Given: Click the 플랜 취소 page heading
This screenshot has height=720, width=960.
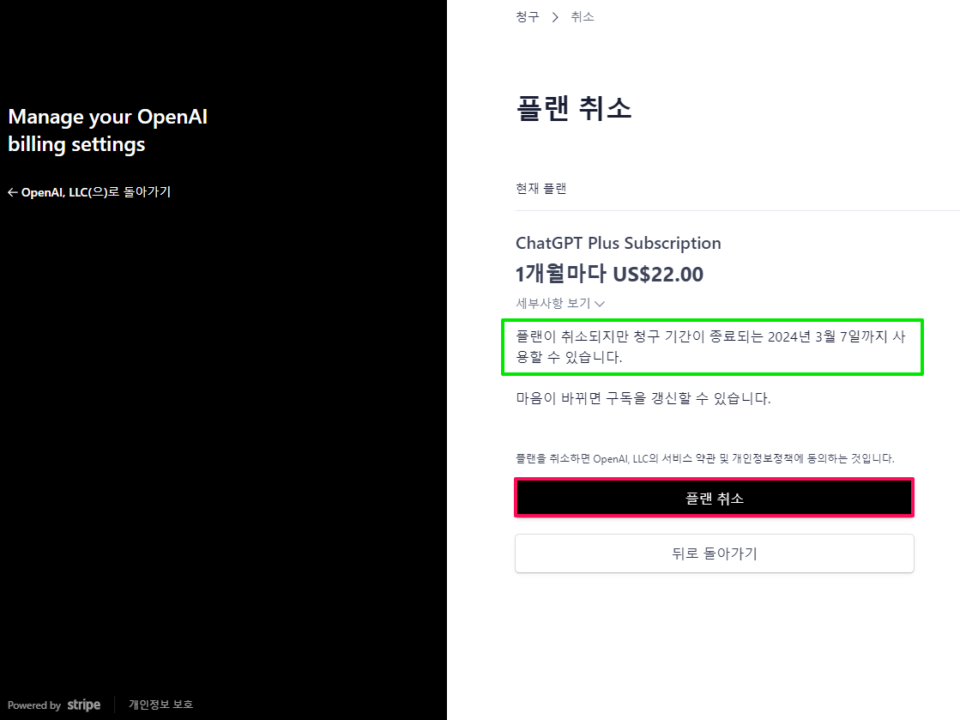Looking at the screenshot, I should [574, 108].
